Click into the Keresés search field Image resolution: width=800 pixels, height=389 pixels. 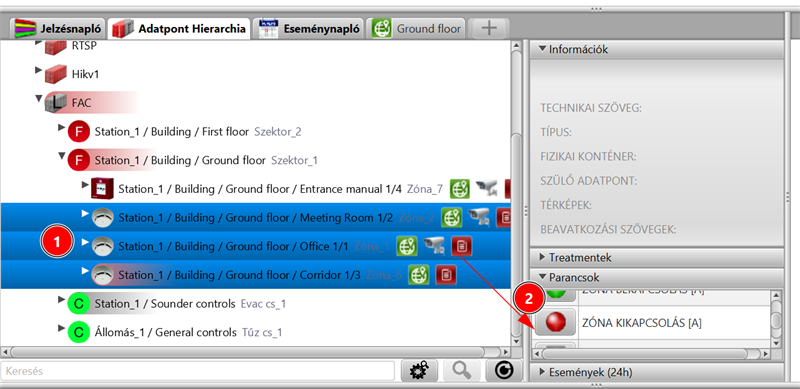click(x=197, y=371)
